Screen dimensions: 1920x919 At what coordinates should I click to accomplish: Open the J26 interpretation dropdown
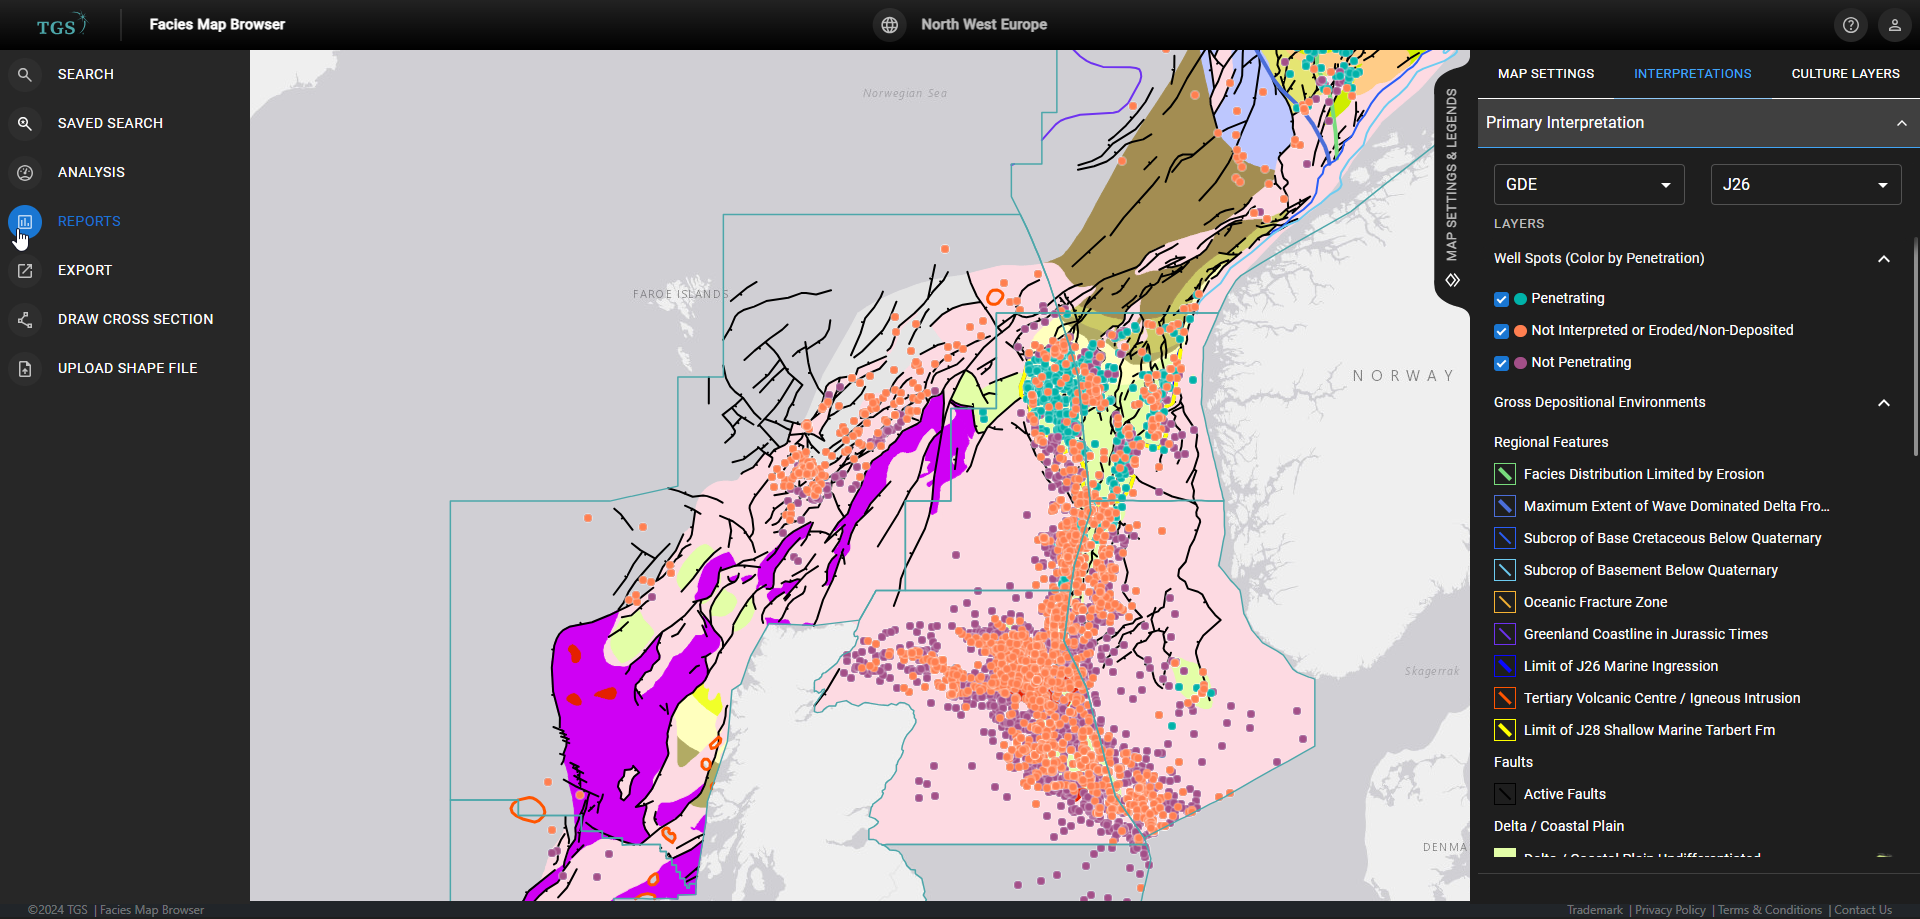(x=1805, y=184)
